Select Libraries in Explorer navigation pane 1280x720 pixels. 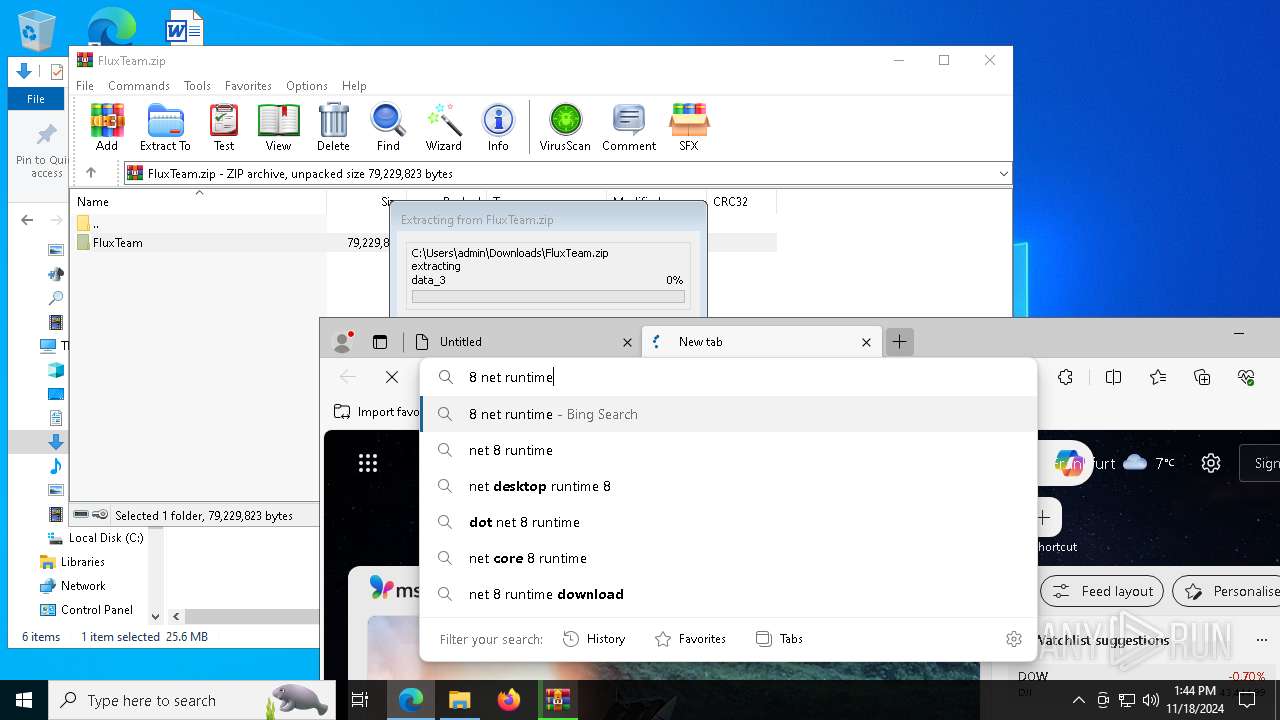tap(82, 562)
